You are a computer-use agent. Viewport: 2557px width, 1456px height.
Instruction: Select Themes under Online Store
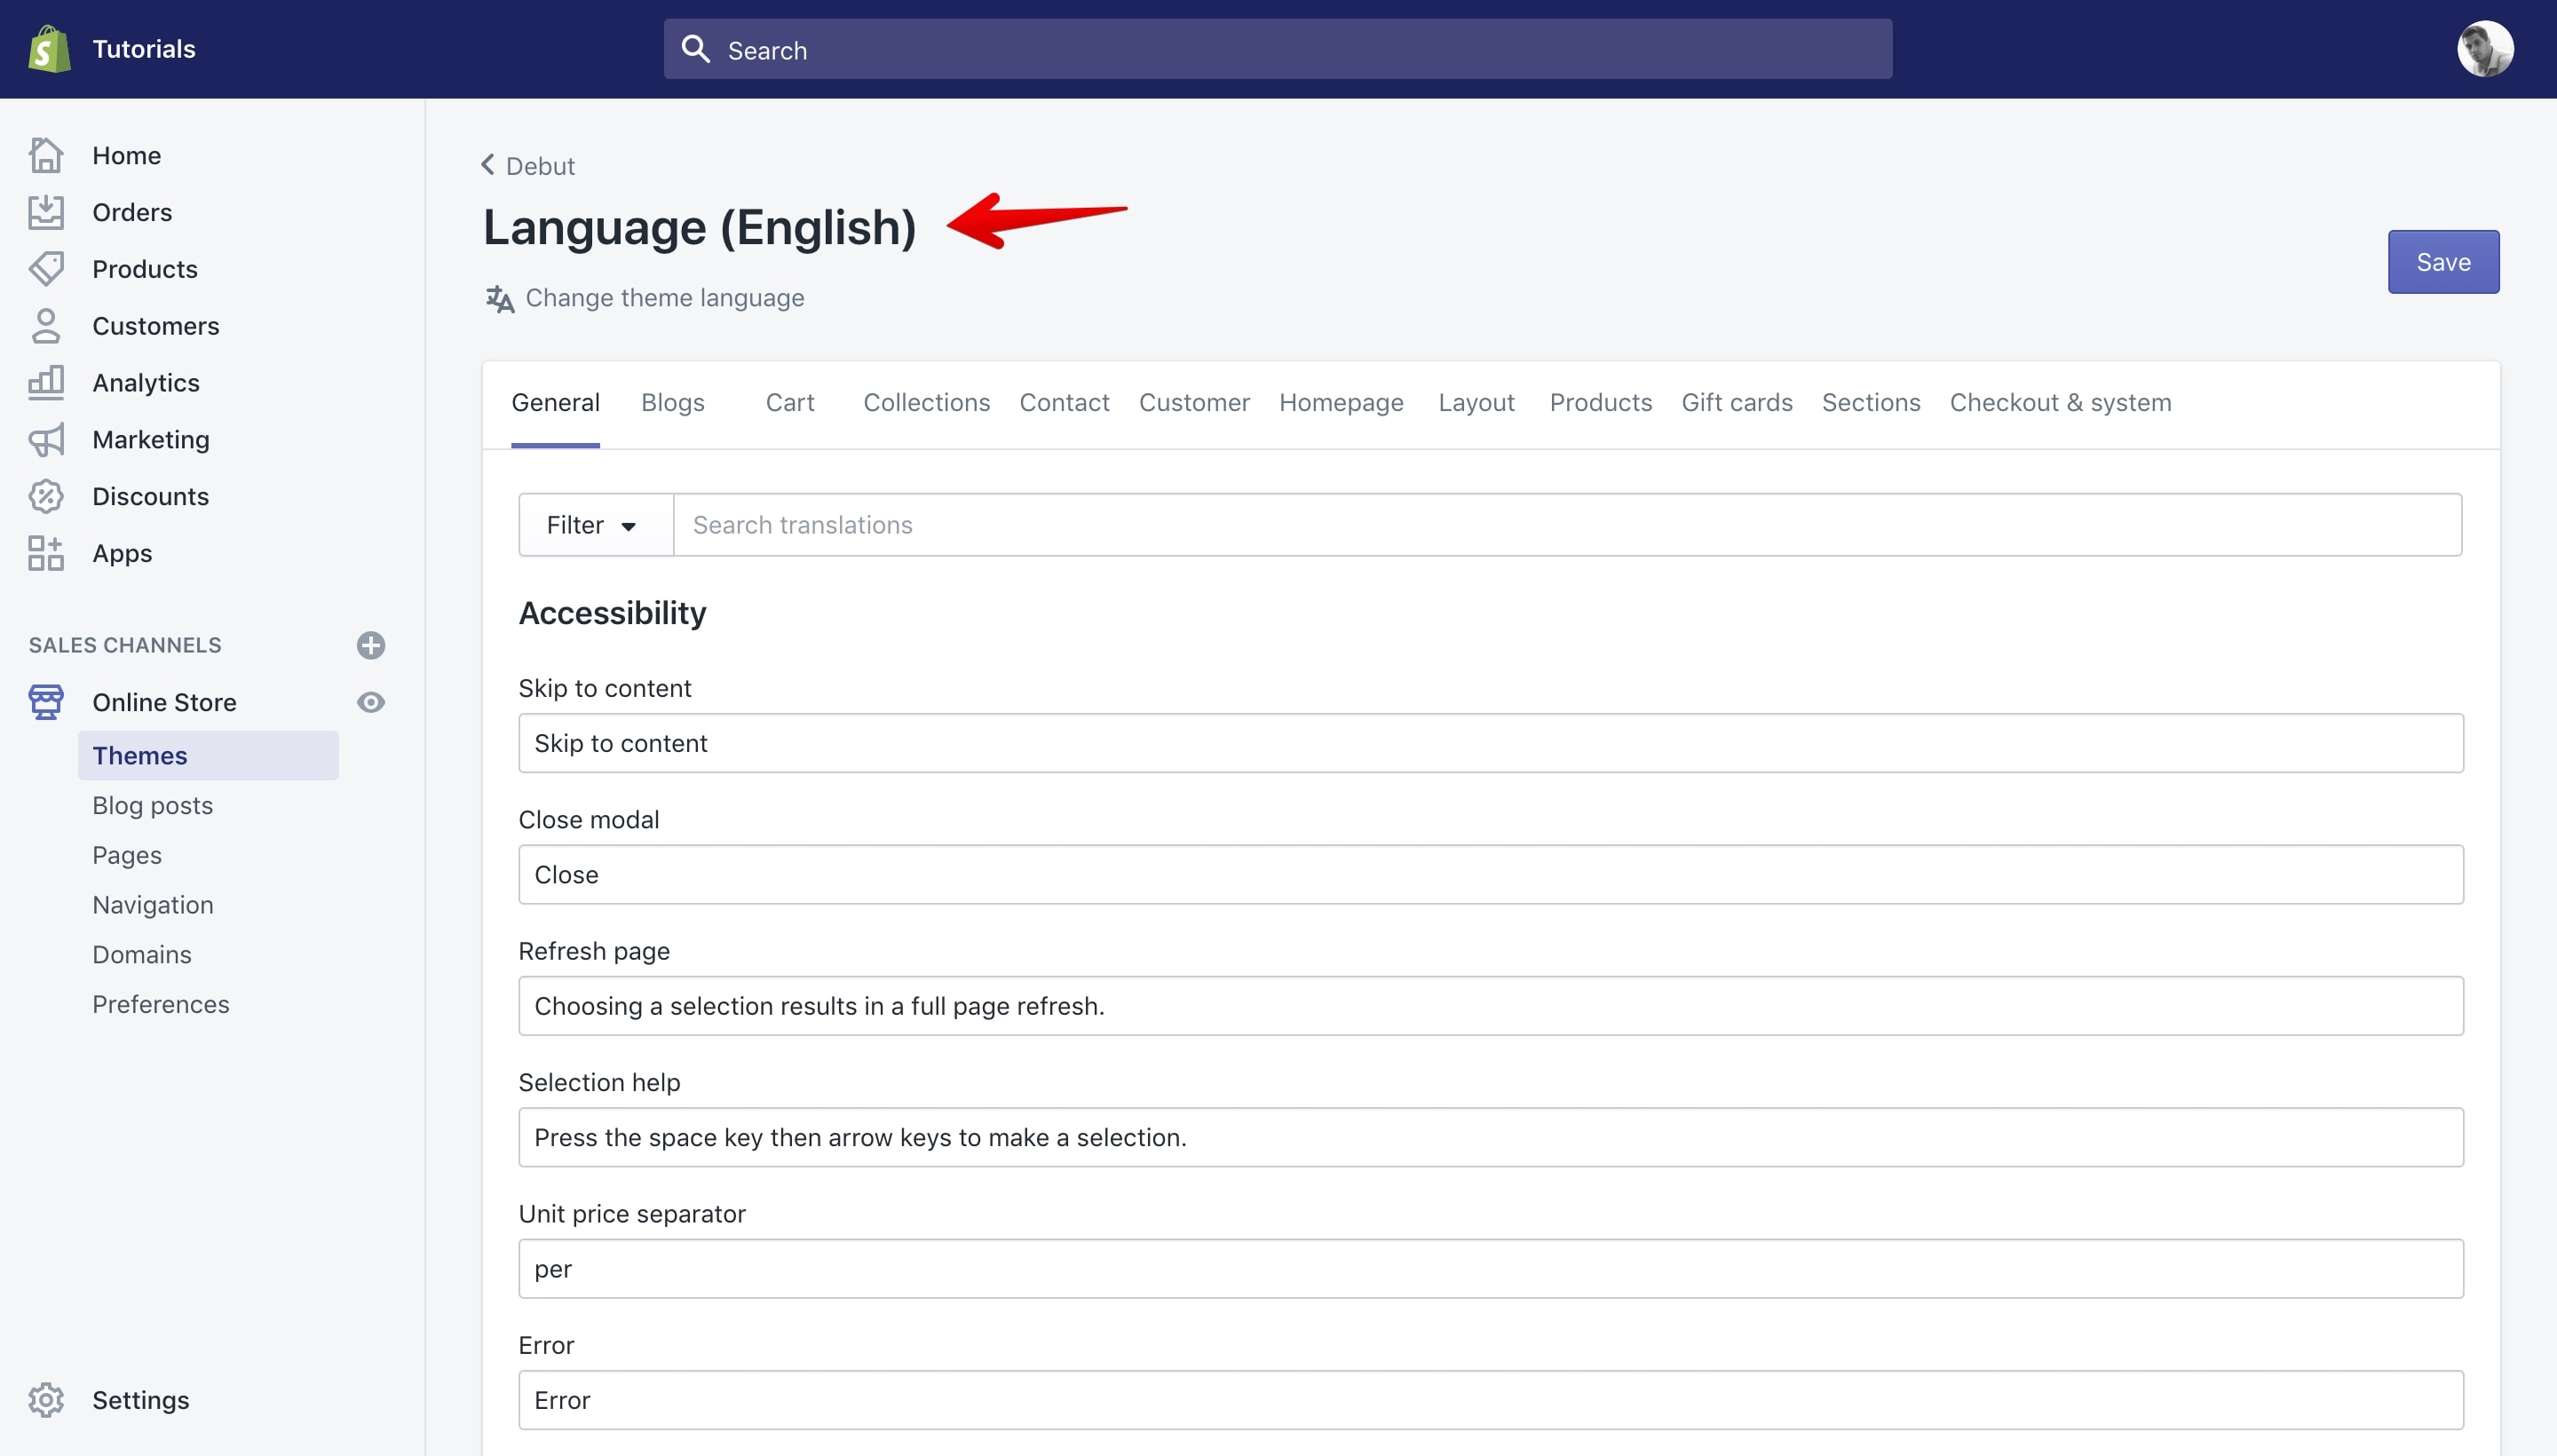[x=208, y=756]
